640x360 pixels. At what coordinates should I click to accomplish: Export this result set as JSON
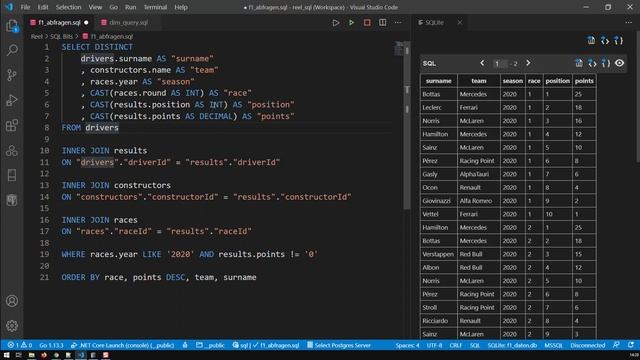point(606,63)
